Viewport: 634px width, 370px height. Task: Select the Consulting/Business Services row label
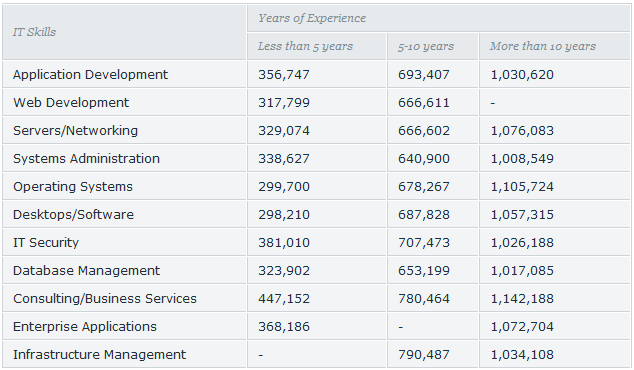[105, 298]
